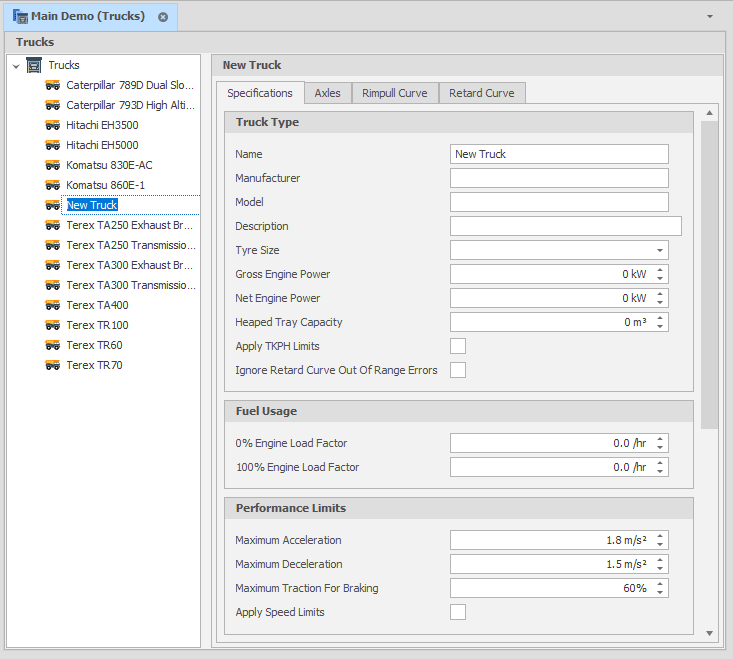The height and width of the screenshot is (659, 733).
Task: Enable the Apply TKPH Limits checkbox
Action: coord(458,346)
